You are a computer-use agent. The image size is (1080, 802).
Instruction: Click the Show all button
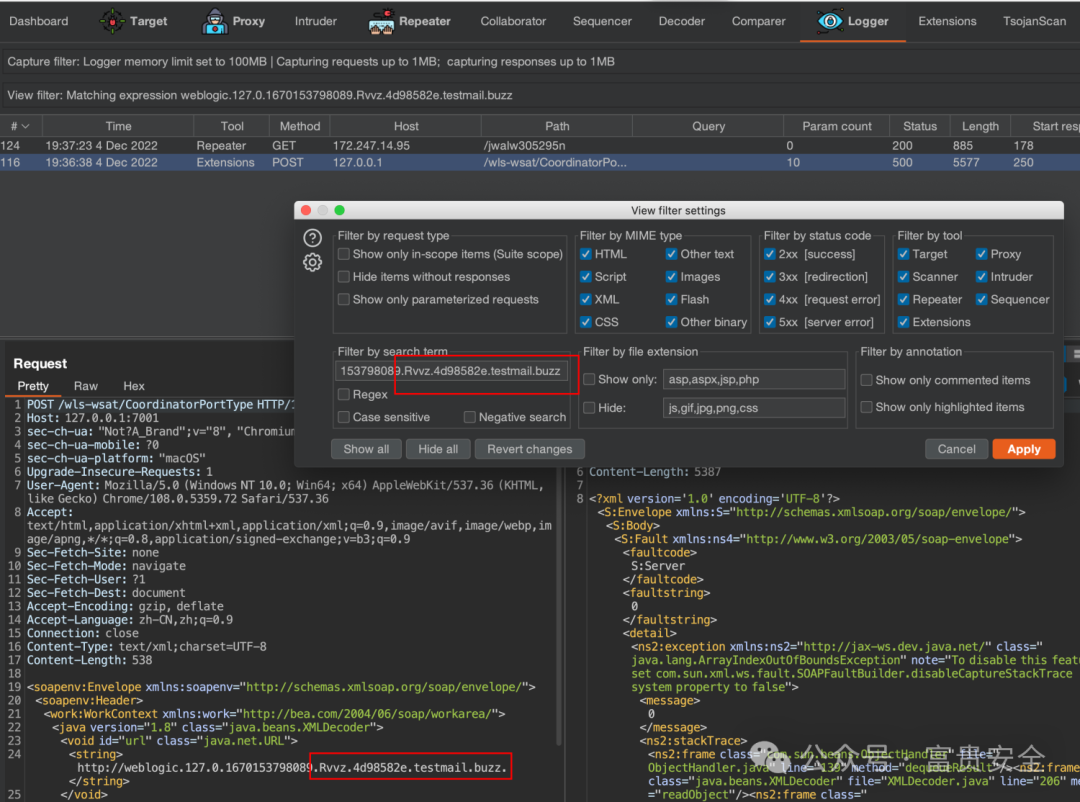click(x=366, y=449)
